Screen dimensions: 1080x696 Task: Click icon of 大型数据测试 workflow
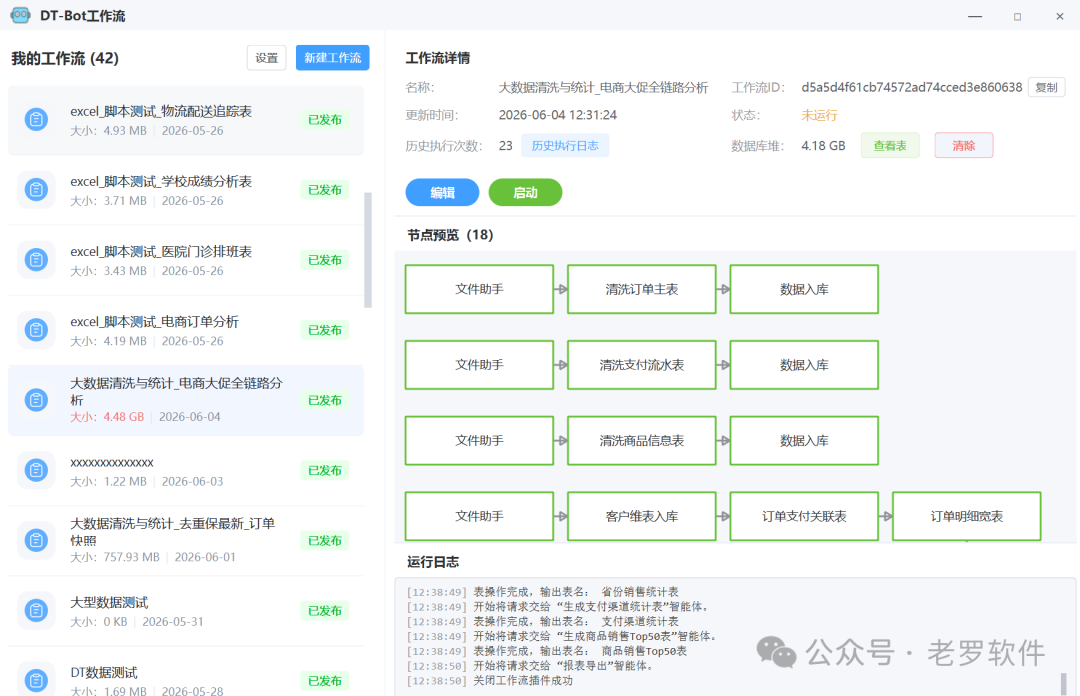(x=37, y=611)
